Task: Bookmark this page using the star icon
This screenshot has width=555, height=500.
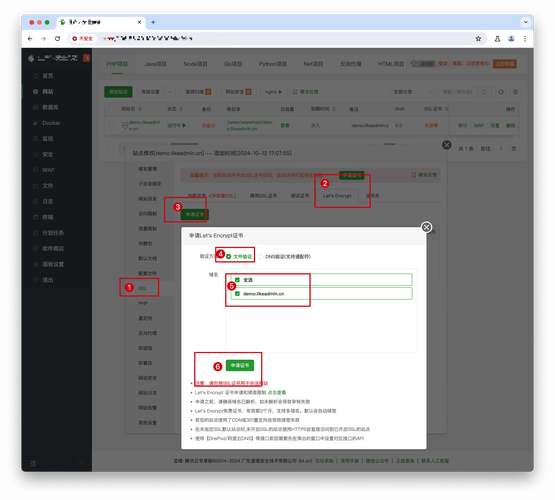Action: pyautogui.click(x=478, y=39)
